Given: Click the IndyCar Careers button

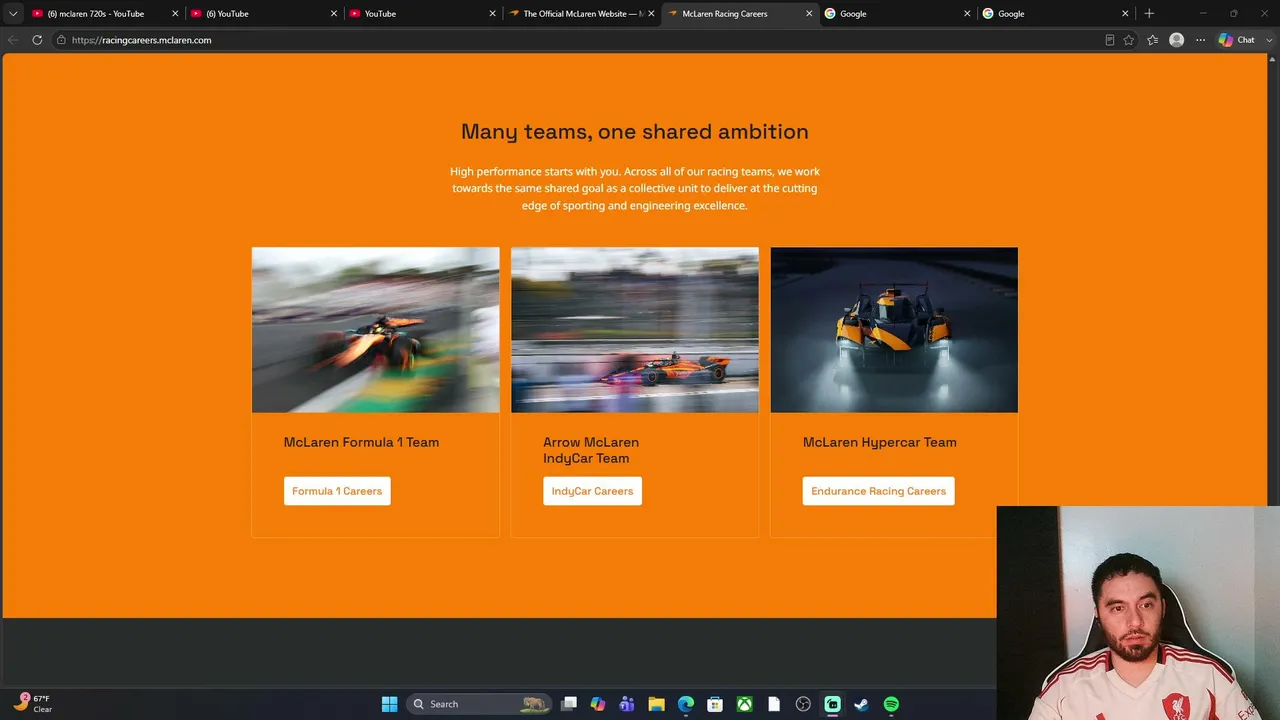Looking at the screenshot, I should [x=592, y=491].
